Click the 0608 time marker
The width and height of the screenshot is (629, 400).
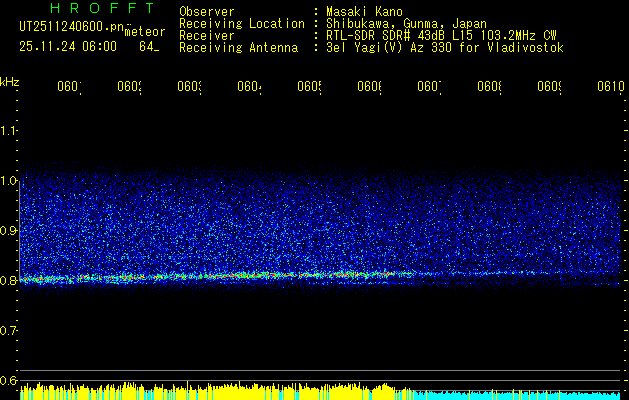(x=490, y=86)
